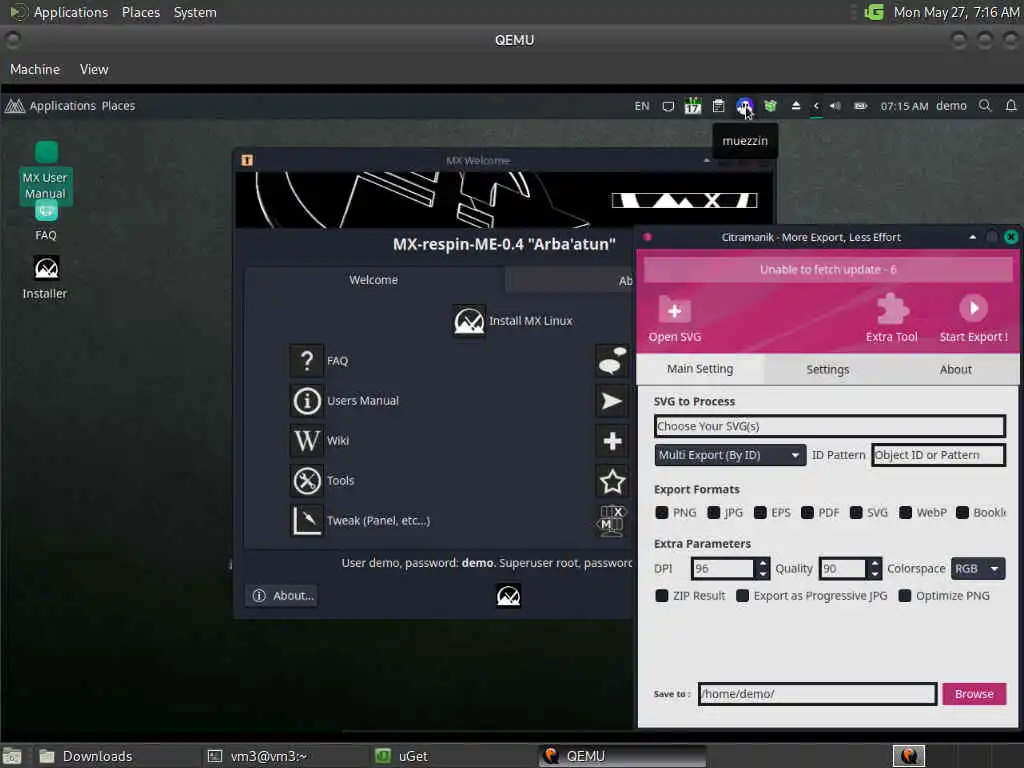Click the Browse button for save location

coord(974,694)
